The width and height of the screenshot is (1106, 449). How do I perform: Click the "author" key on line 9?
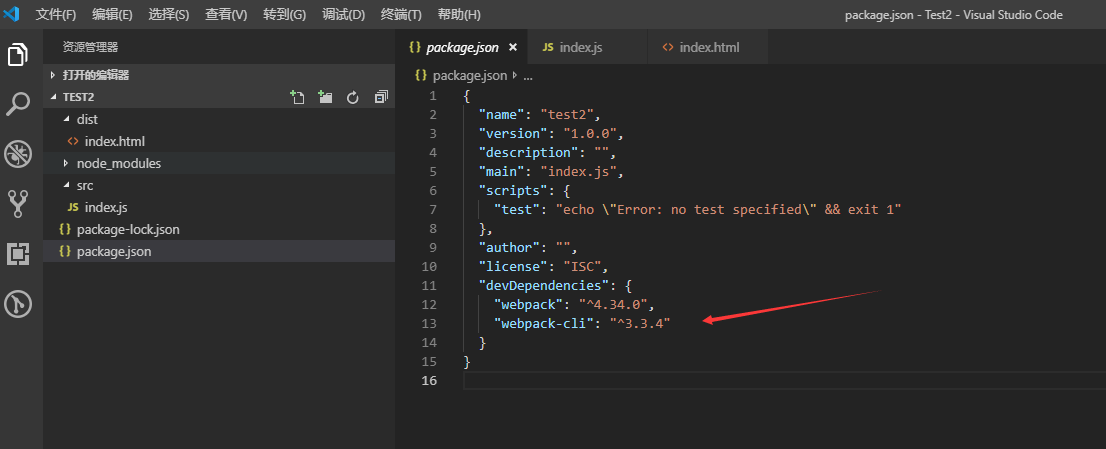[510, 247]
